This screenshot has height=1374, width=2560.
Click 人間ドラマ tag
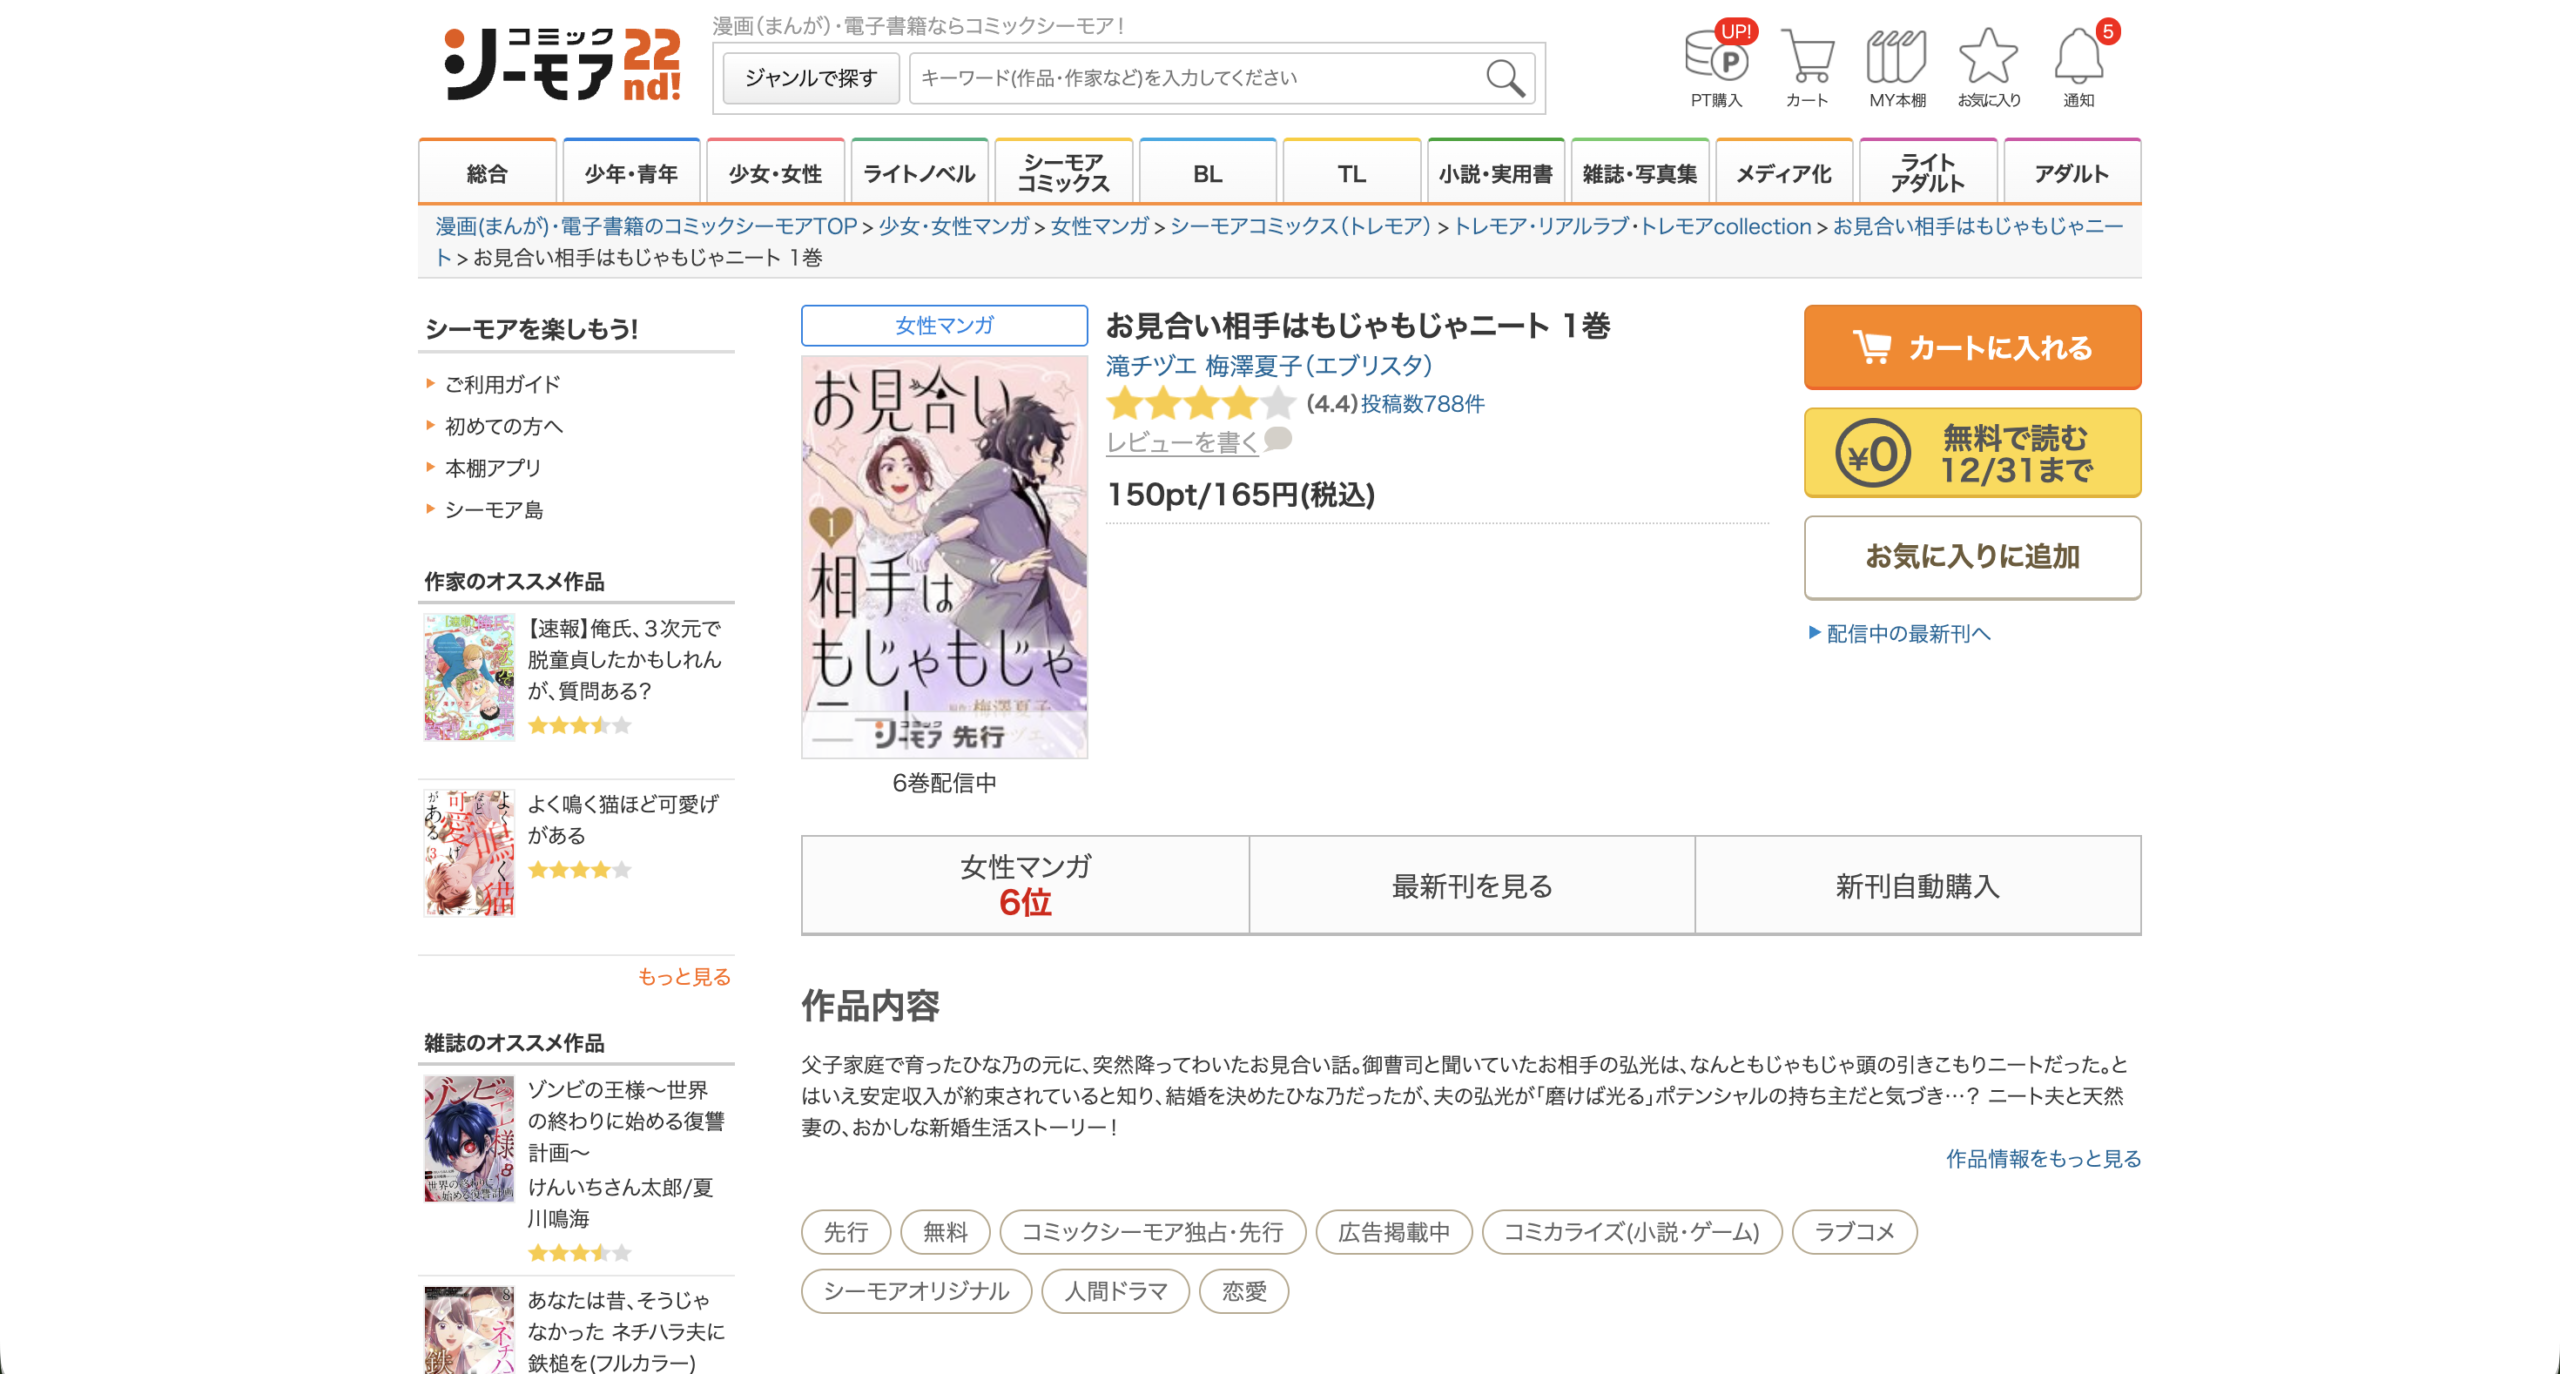1116,1291
